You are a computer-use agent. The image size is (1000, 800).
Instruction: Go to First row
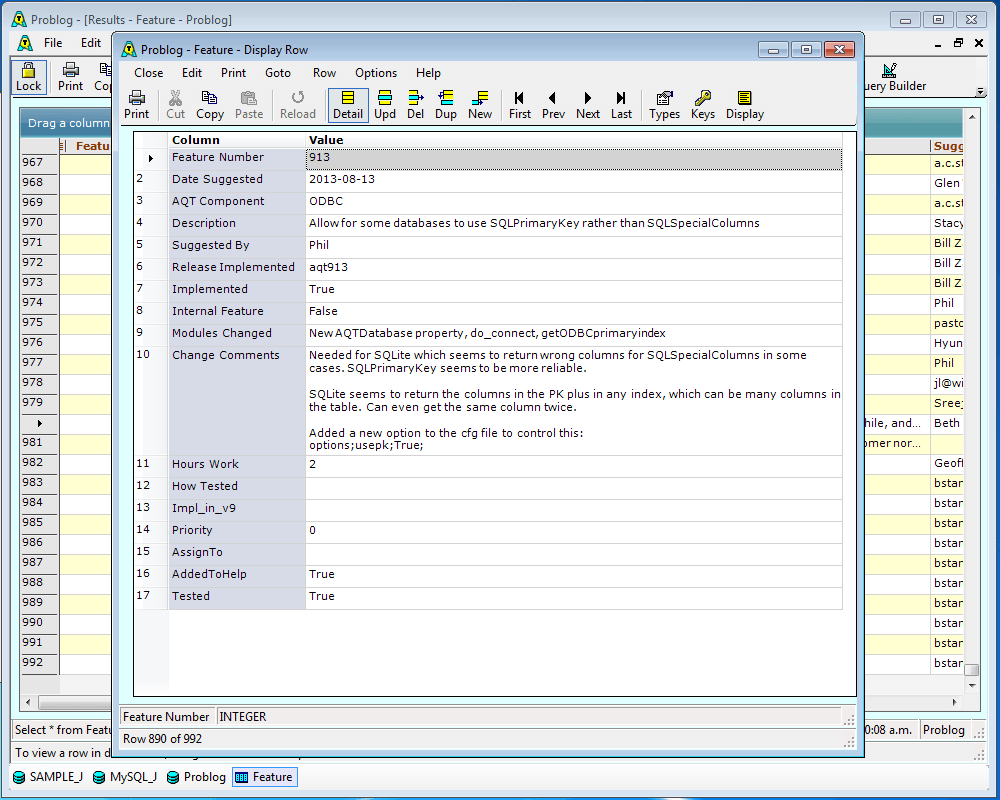pyautogui.click(x=519, y=105)
